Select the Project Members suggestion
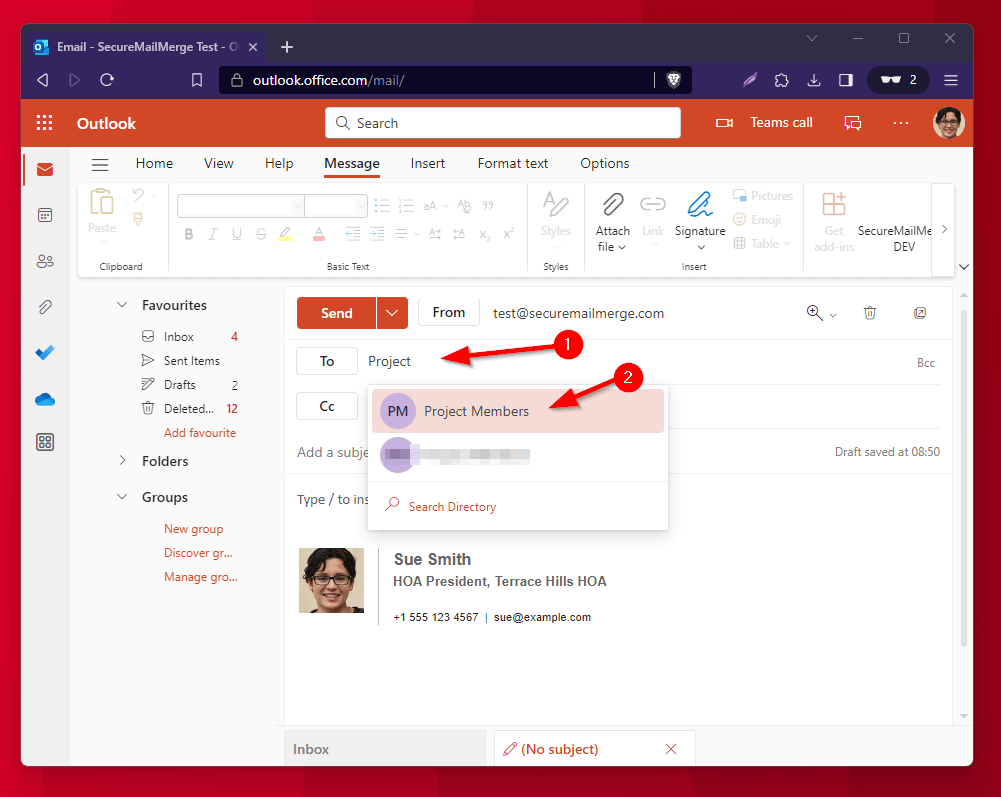The image size is (1001, 797). [477, 410]
